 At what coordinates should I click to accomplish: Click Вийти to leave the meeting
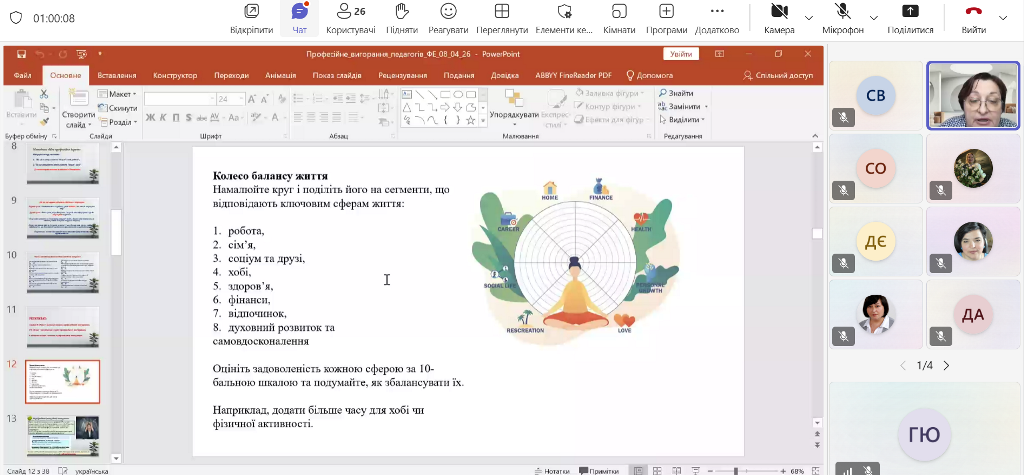click(x=973, y=17)
